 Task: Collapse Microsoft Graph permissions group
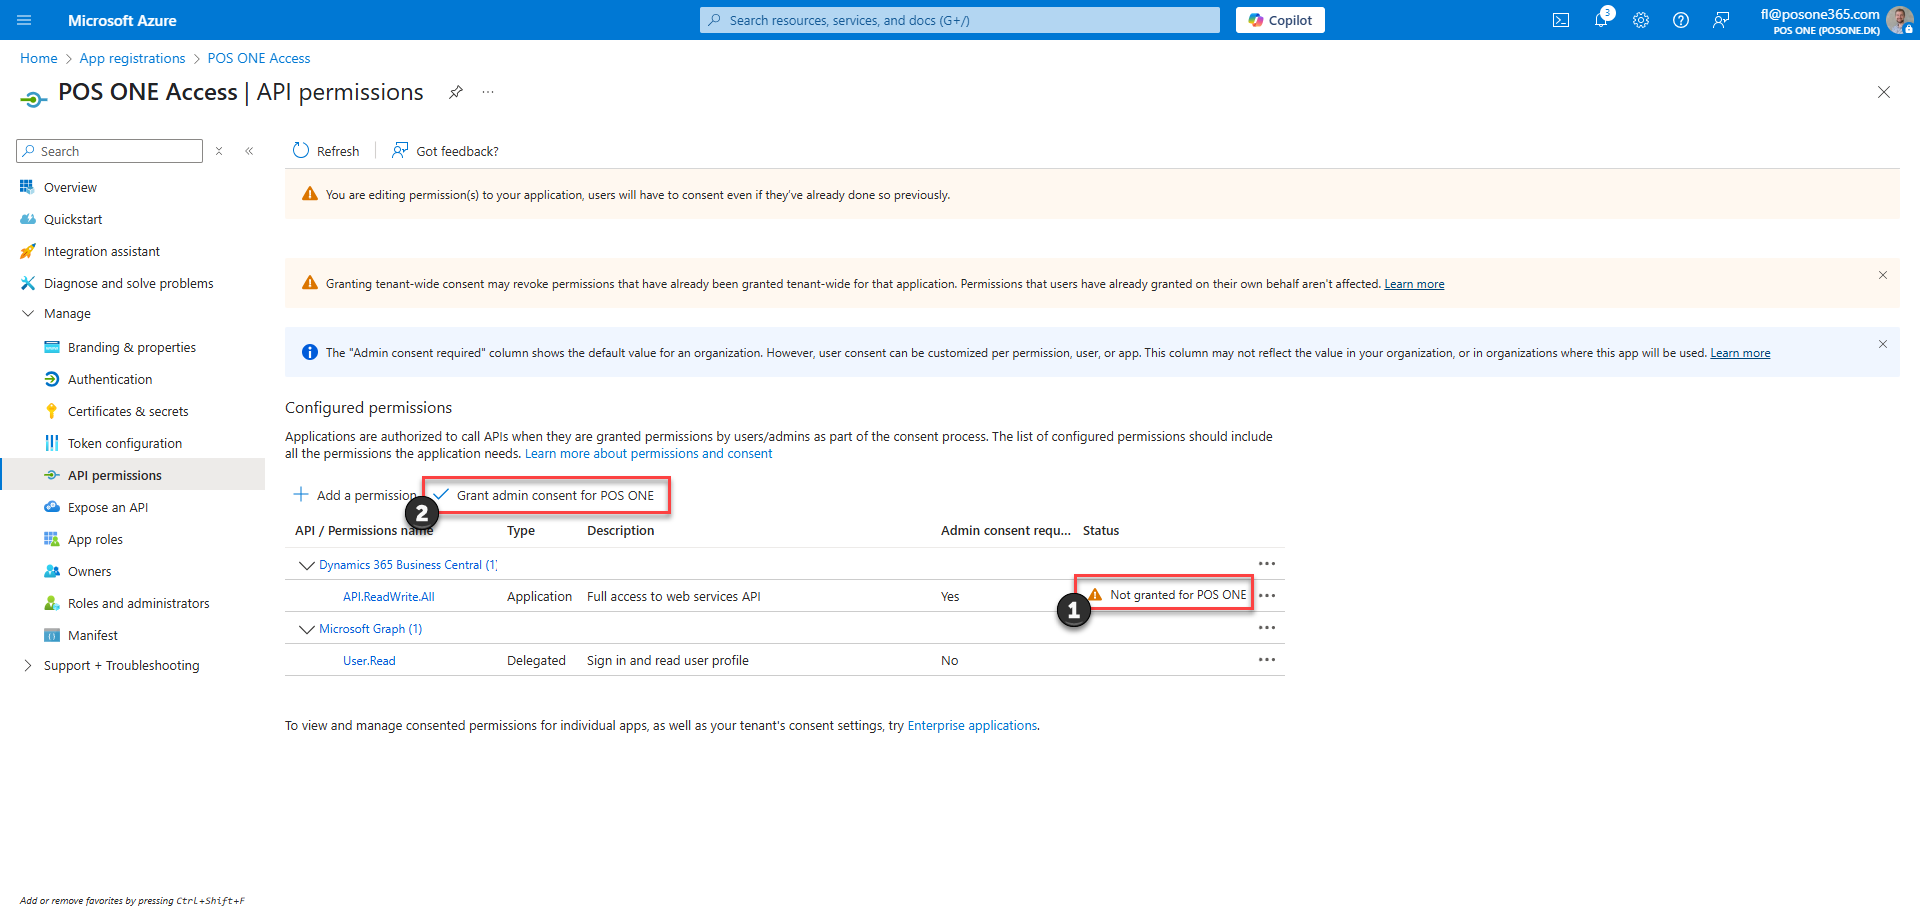[x=306, y=629]
